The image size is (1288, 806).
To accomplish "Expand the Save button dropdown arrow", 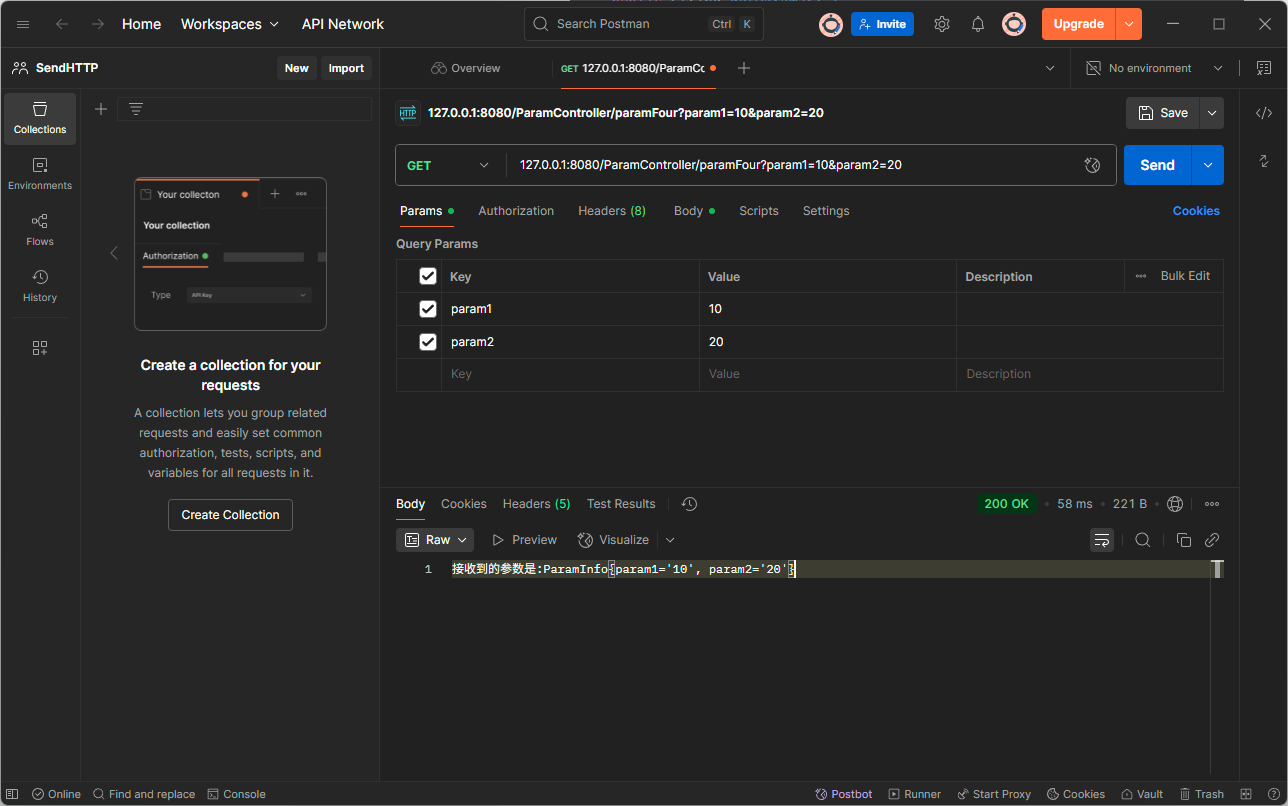I will click(1212, 113).
